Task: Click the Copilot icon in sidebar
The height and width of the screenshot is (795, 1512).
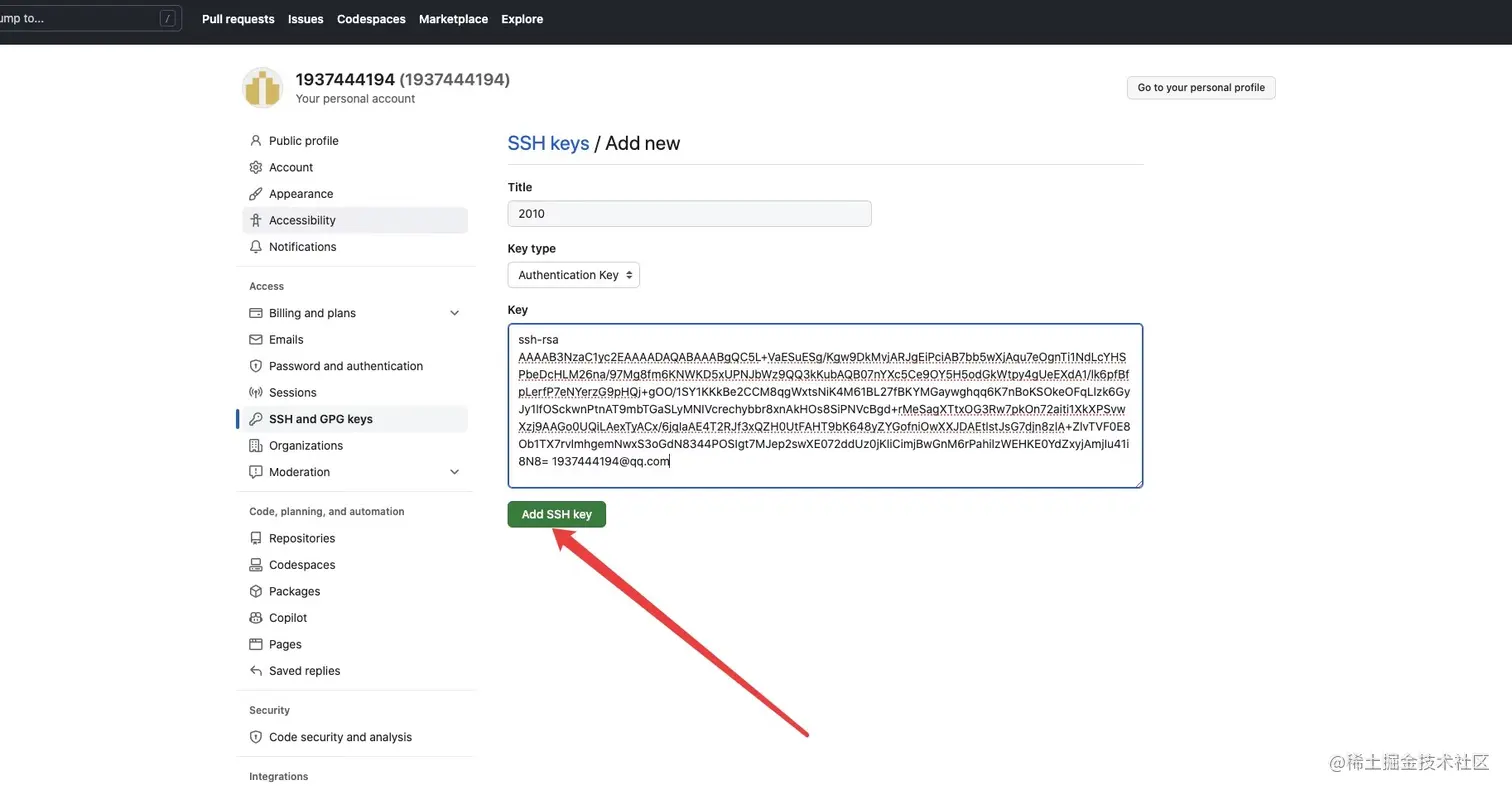Action: 256,618
